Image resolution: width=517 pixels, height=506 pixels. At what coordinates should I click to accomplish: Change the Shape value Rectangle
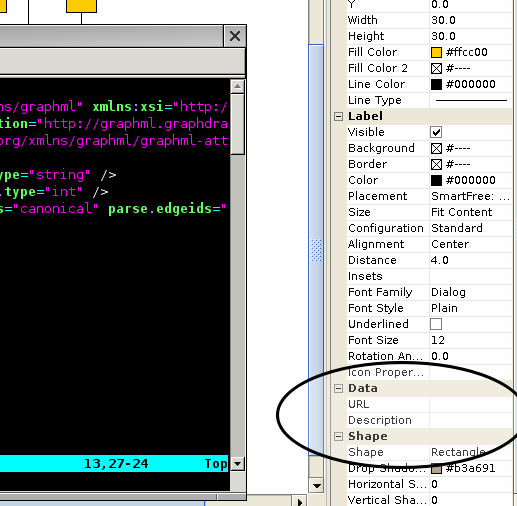471,452
